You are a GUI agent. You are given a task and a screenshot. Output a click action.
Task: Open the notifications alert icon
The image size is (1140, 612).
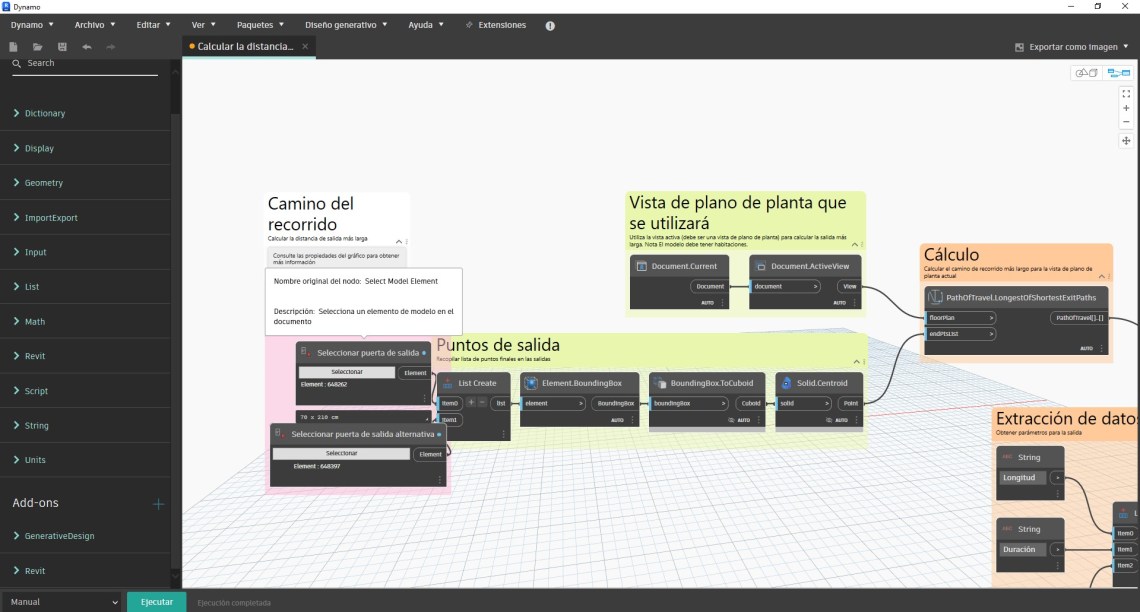click(550, 25)
